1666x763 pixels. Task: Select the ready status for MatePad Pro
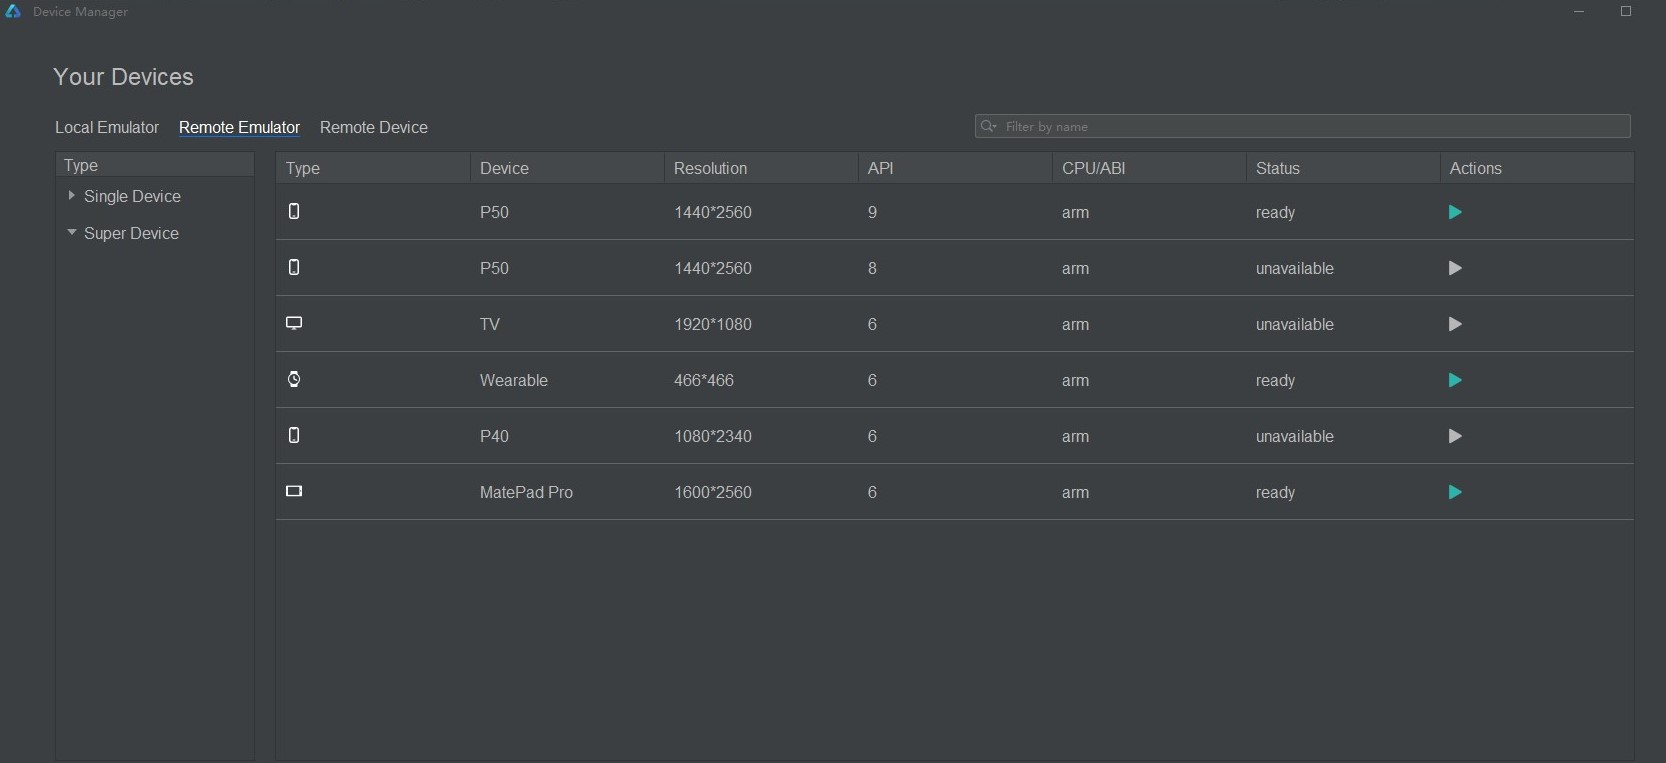[x=1275, y=492]
